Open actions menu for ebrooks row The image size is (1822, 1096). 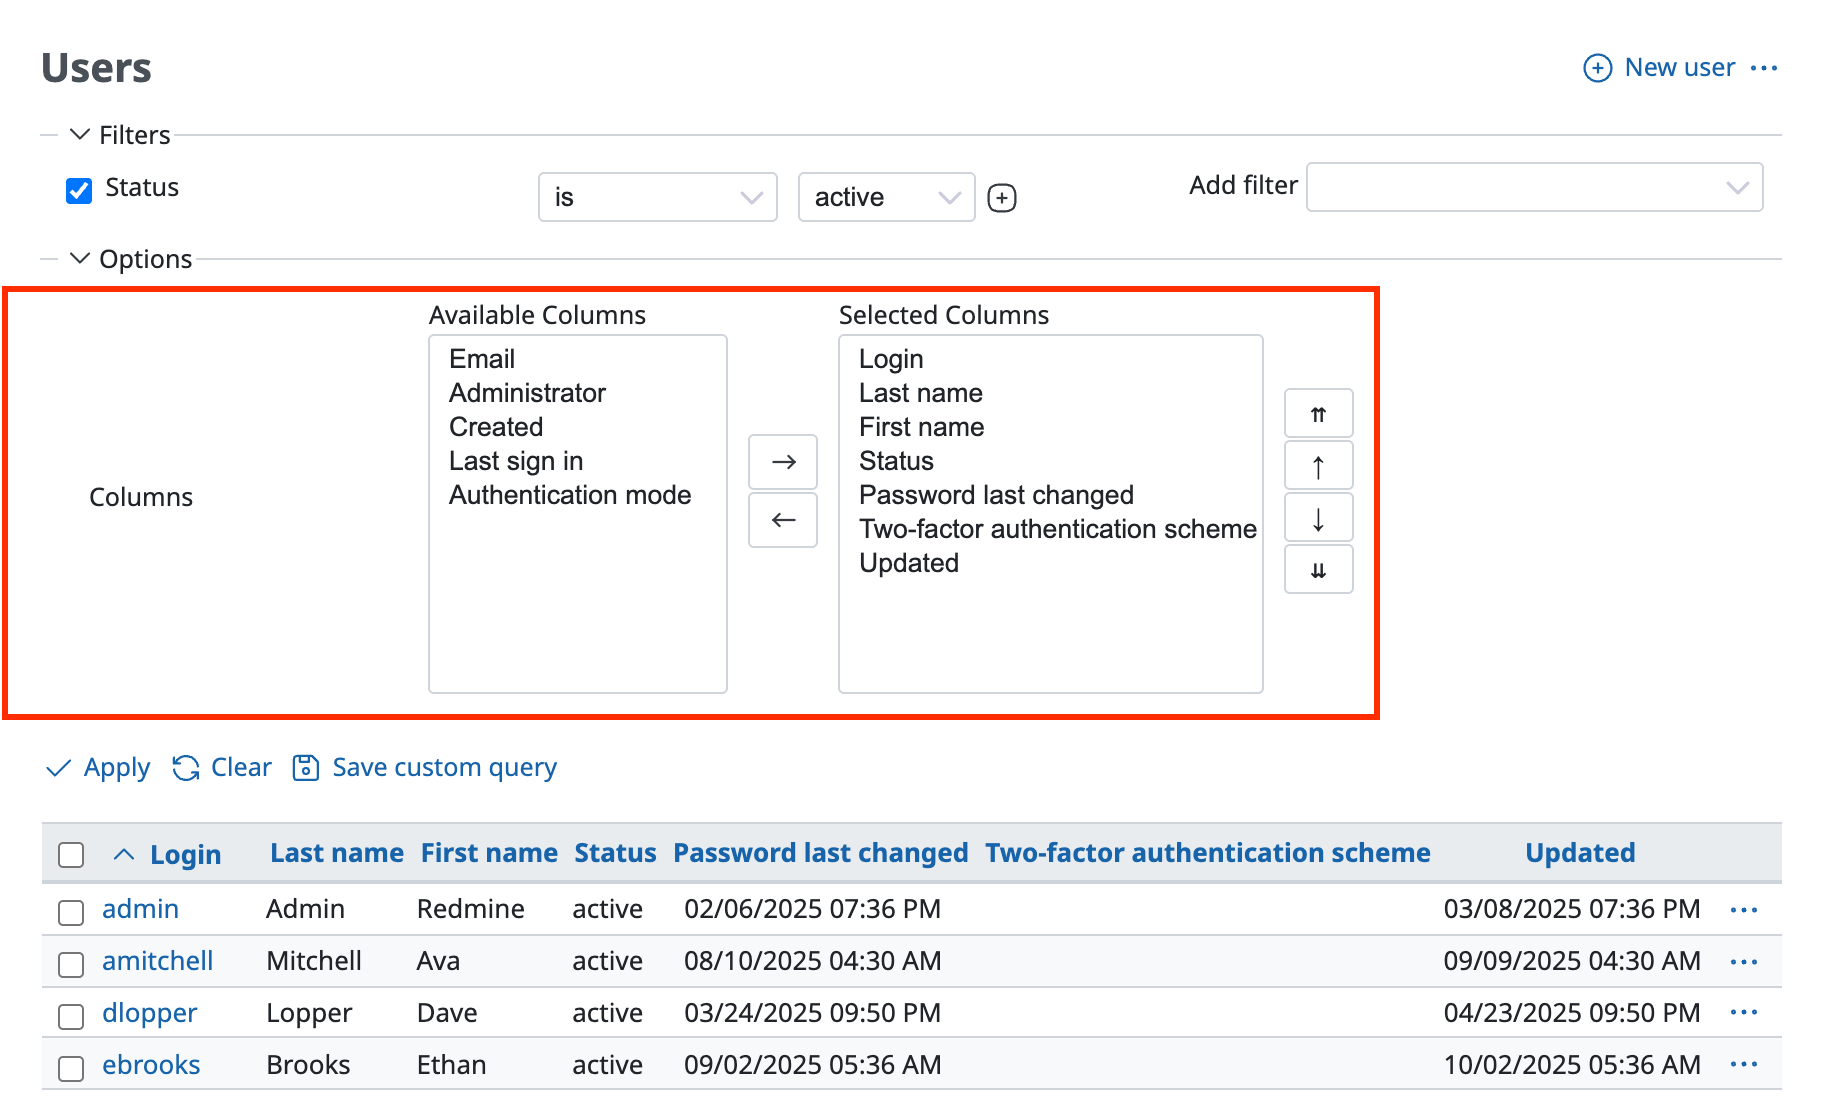(1744, 1065)
